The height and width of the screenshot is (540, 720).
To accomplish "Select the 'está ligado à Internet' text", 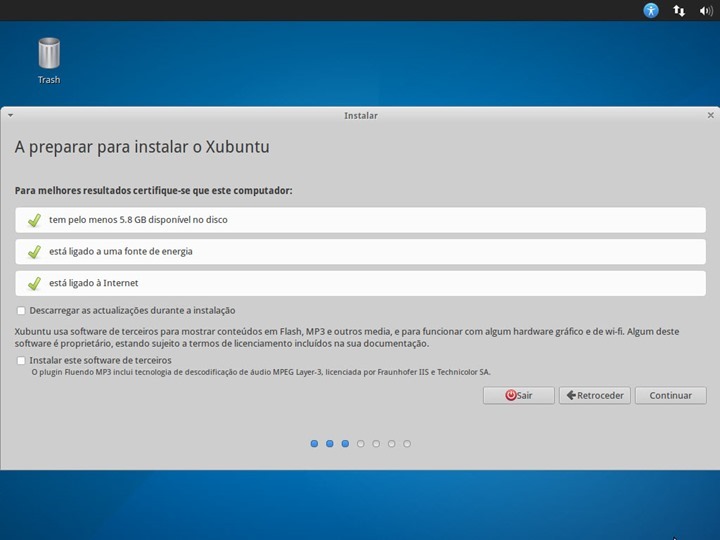I will (94, 283).
